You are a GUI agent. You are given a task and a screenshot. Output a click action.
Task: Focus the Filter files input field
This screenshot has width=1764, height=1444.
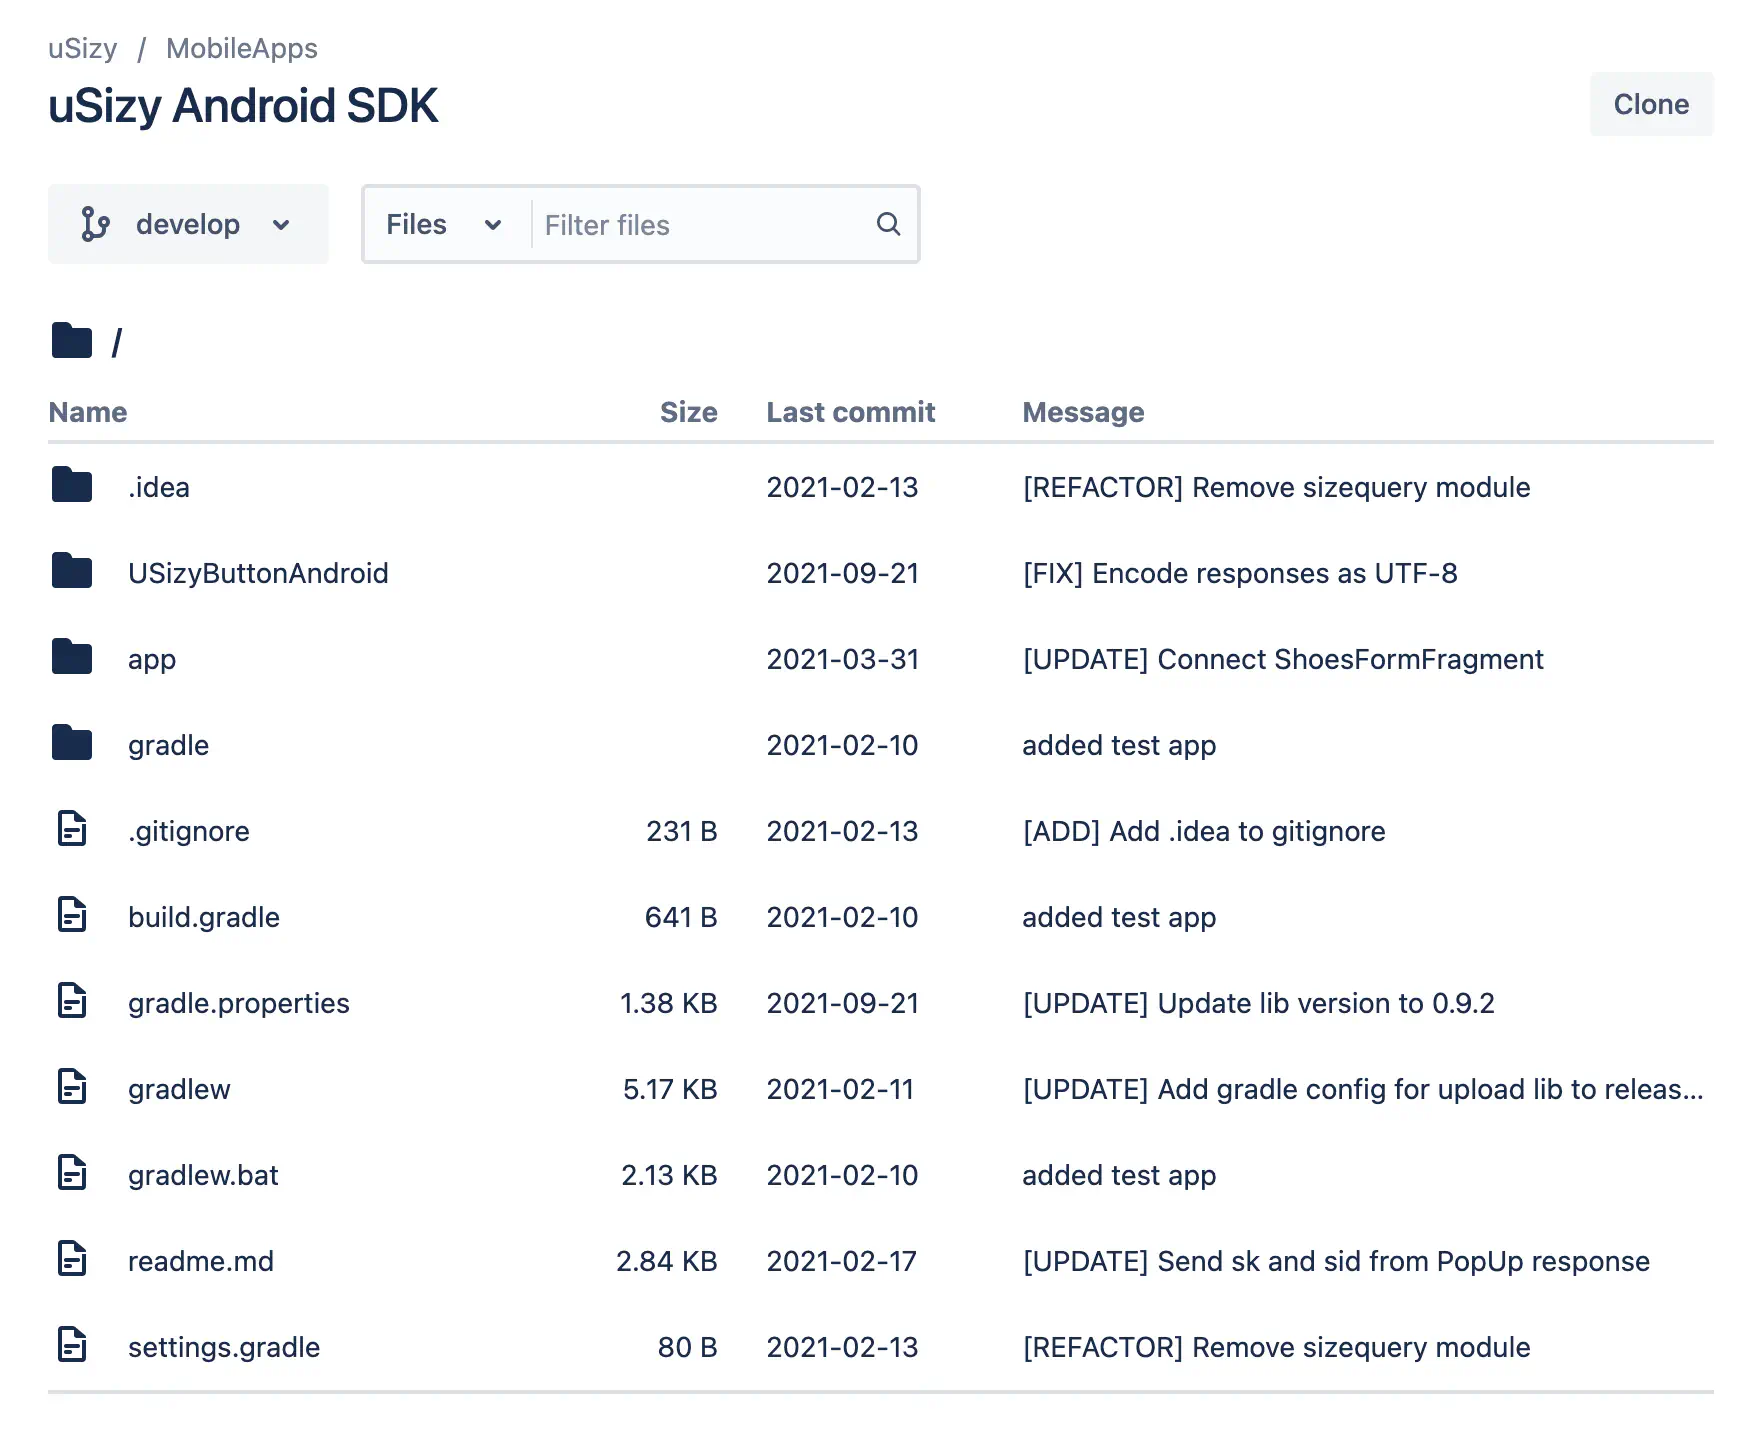point(700,225)
